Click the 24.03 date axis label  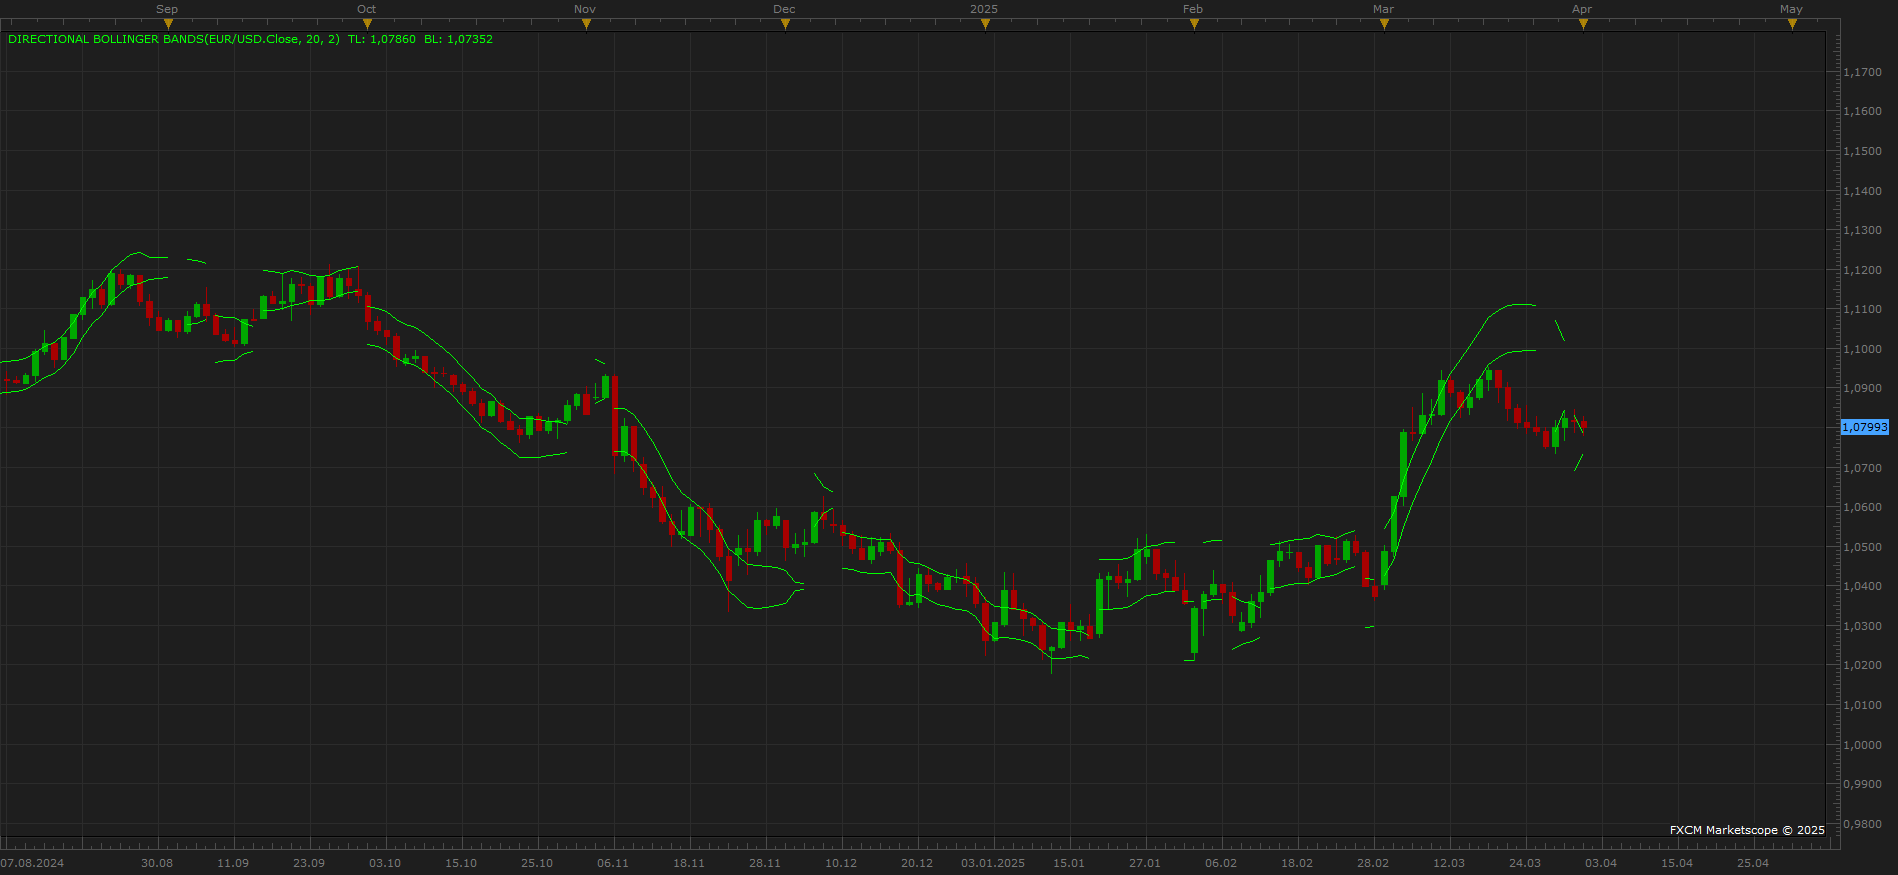pyautogui.click(x=1525, y=863)
